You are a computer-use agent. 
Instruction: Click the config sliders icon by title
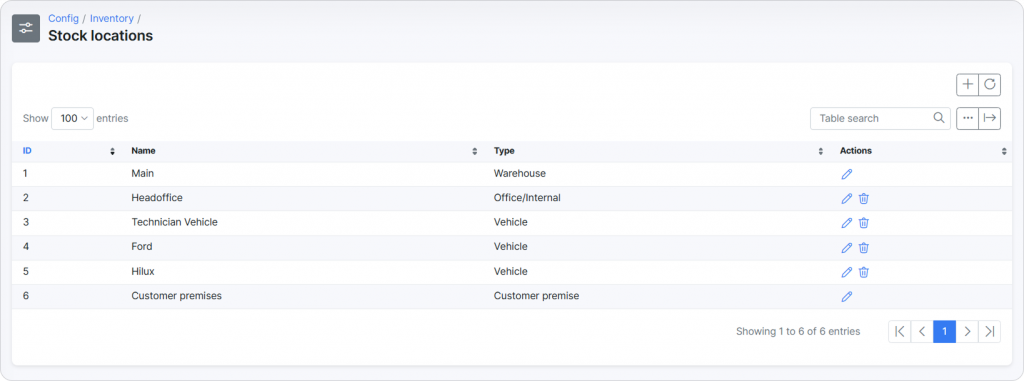[x=26, y=28]
